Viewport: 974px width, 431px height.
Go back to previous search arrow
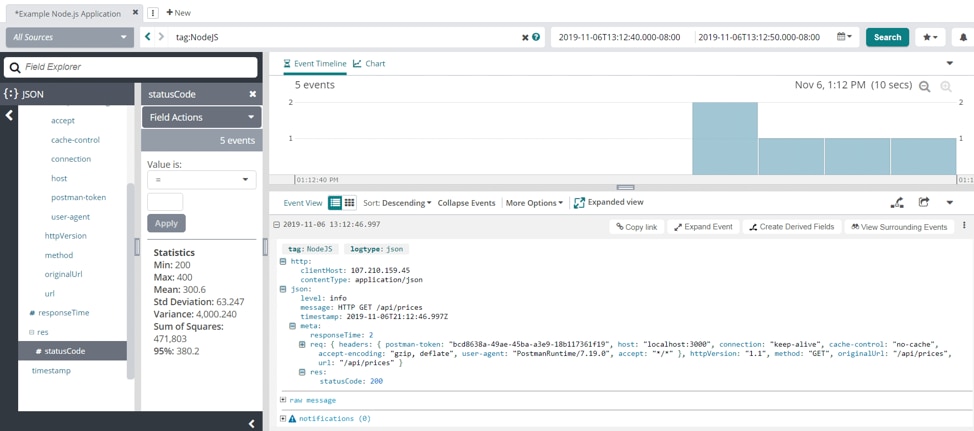(x=148, y=37)
